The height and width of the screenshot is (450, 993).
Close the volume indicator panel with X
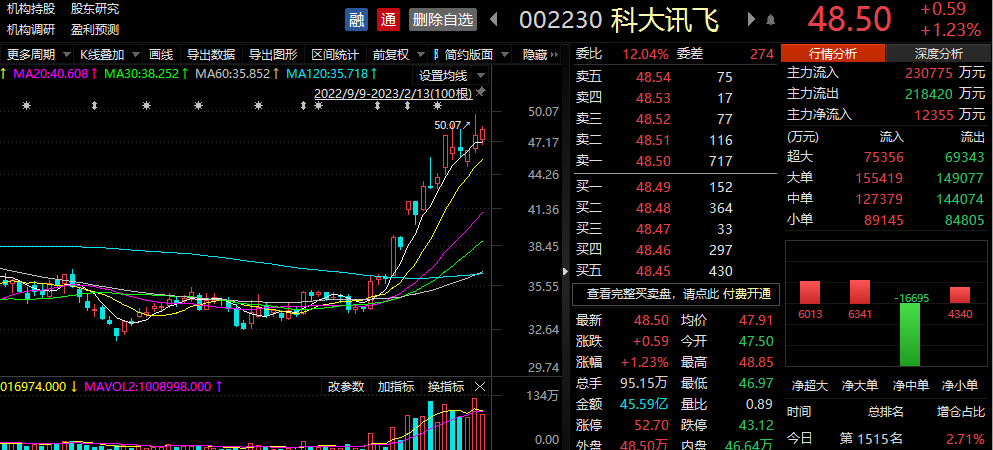[x=481, y=387]
